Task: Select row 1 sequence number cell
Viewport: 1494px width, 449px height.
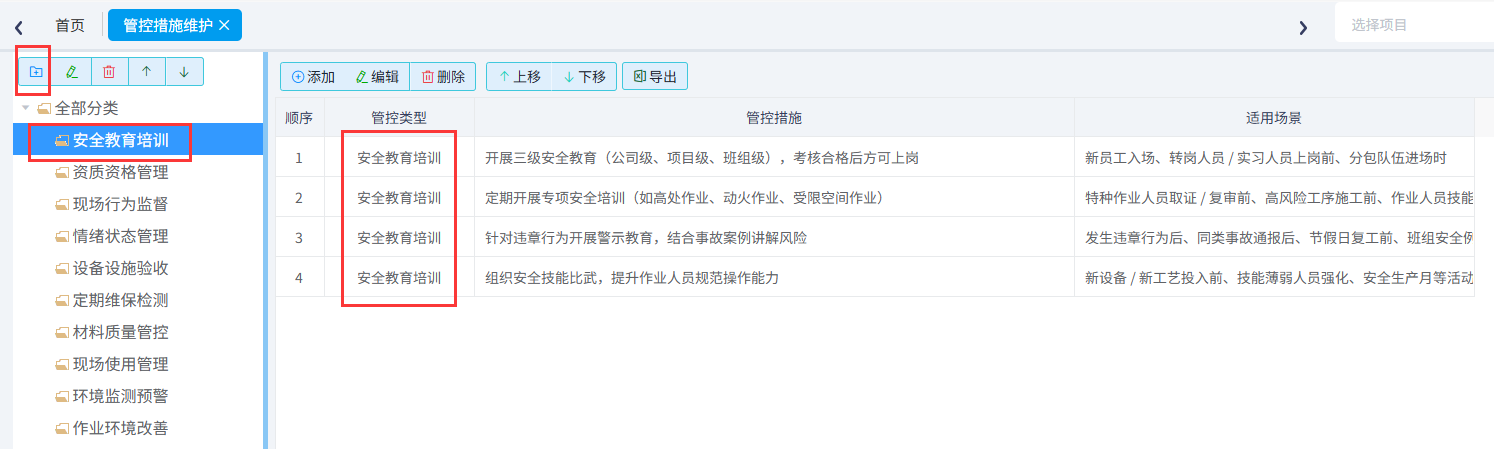Action: (299, 157)
